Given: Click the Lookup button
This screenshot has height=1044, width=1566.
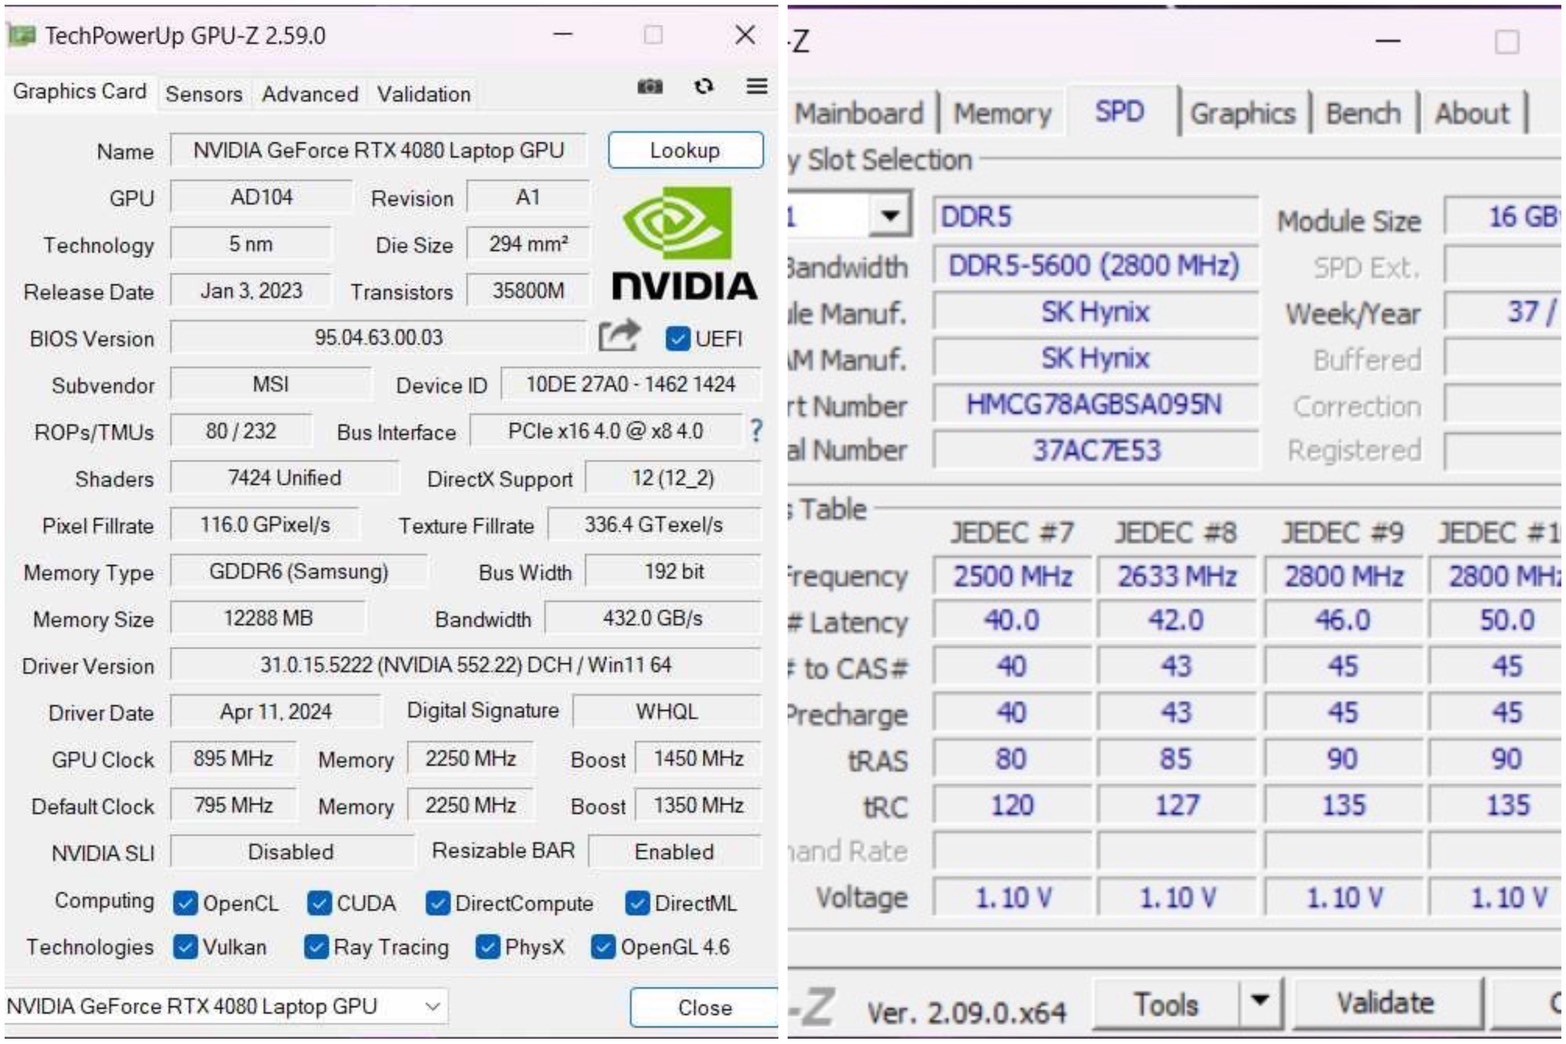Looking at the screenshot, I should [685, 150].
